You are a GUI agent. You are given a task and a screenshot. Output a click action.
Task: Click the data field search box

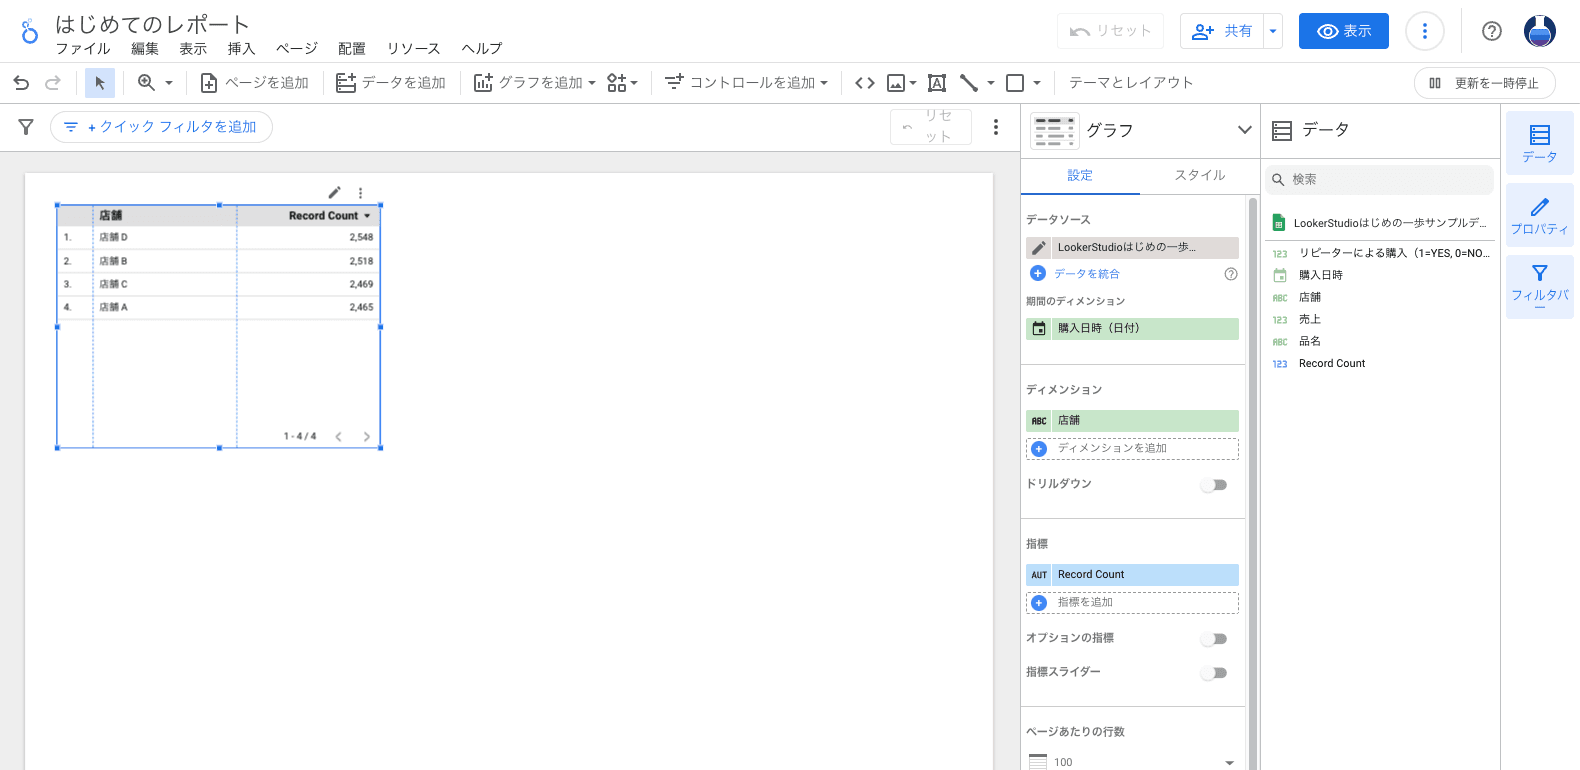pyautogui.click(x=1381, y=180)
